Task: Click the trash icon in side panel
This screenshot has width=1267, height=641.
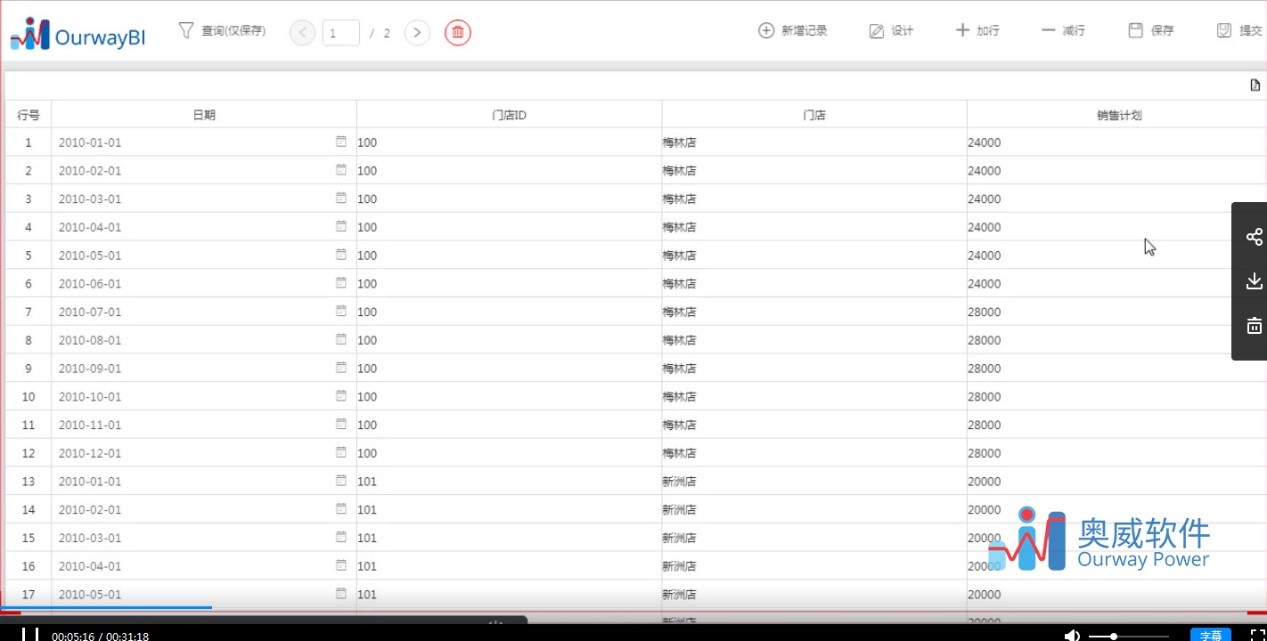Action: click(x=1254, y=325)
